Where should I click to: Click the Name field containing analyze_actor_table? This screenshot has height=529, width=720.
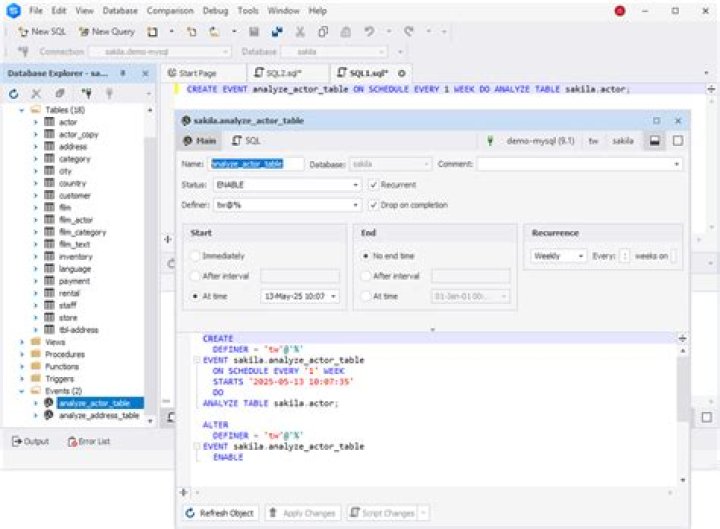(256, 164)
